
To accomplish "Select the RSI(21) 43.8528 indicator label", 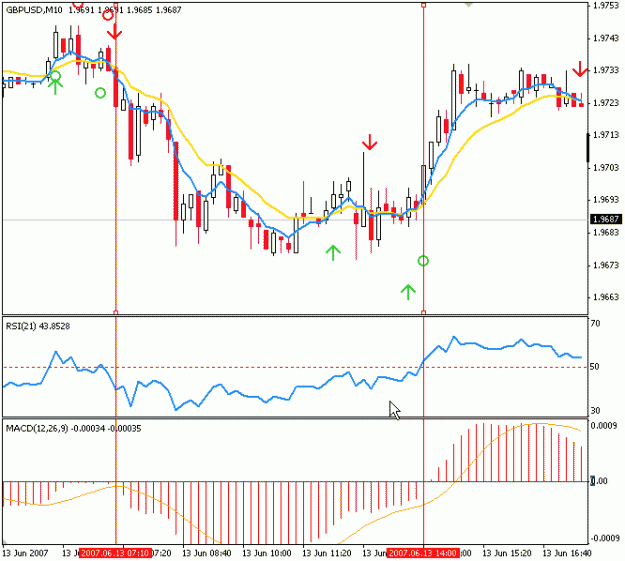I will coord(38,326).
